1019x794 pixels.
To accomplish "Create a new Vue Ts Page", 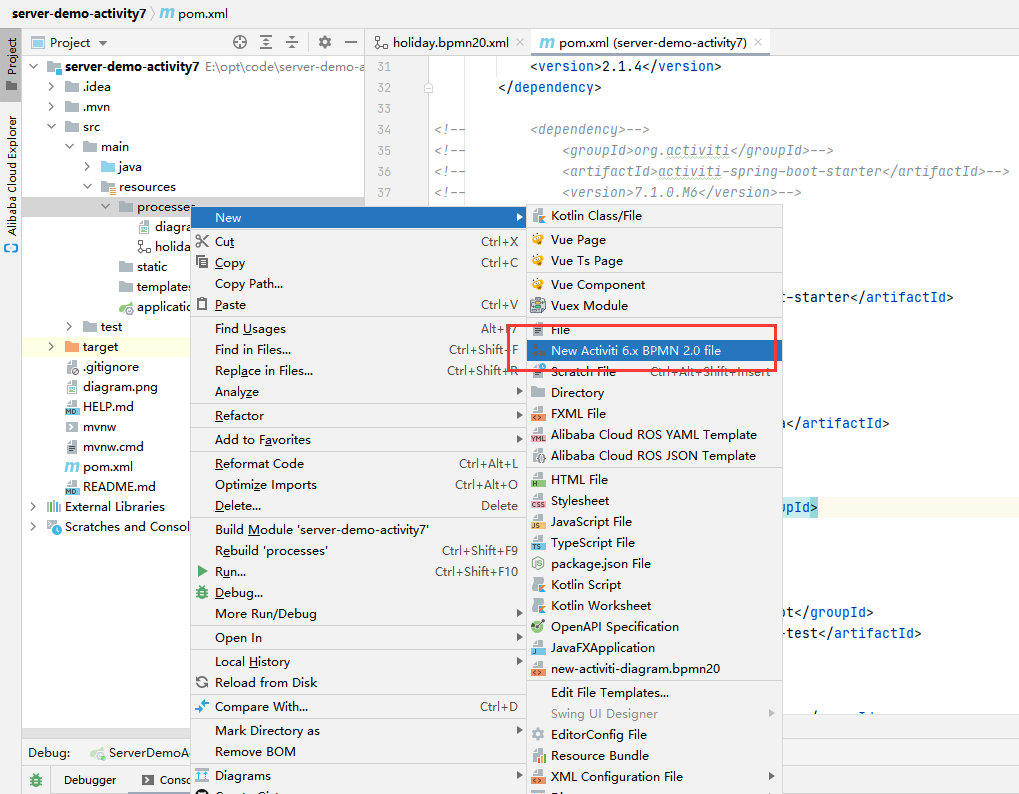I will (654, 261).
